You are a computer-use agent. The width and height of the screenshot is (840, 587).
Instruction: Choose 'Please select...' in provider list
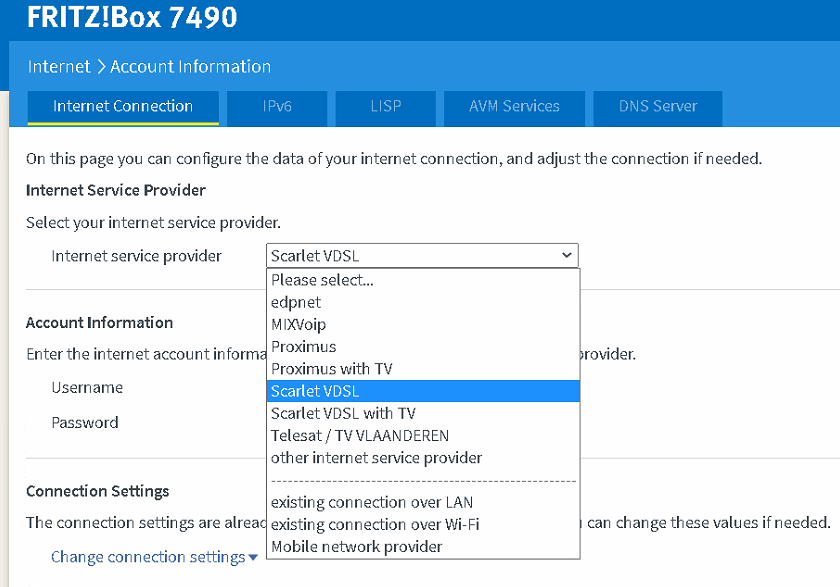pos(322,280)
